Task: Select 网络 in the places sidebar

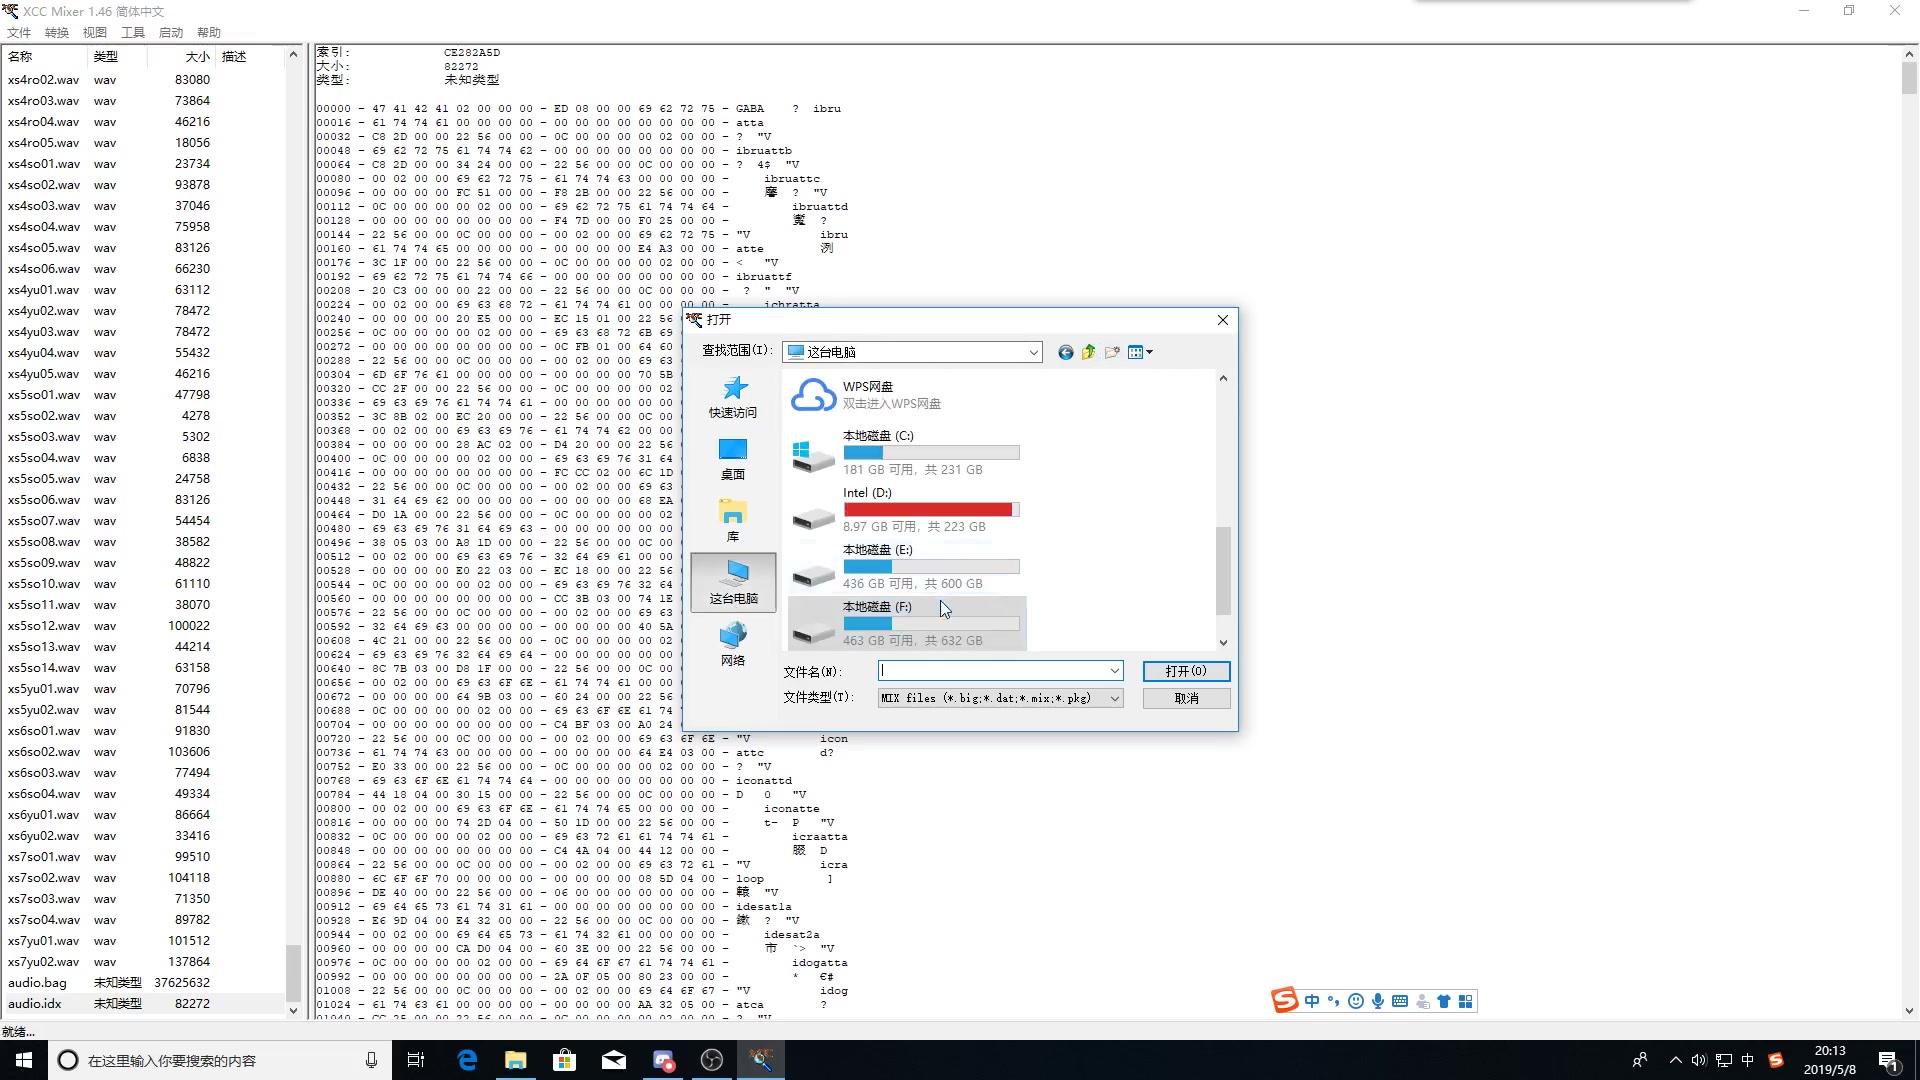Action: [733, 645]
